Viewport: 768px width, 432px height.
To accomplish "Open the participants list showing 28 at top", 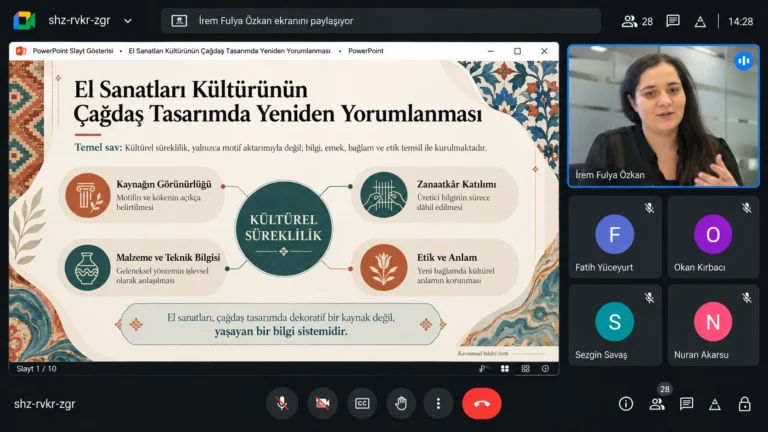I will point(637,21).
